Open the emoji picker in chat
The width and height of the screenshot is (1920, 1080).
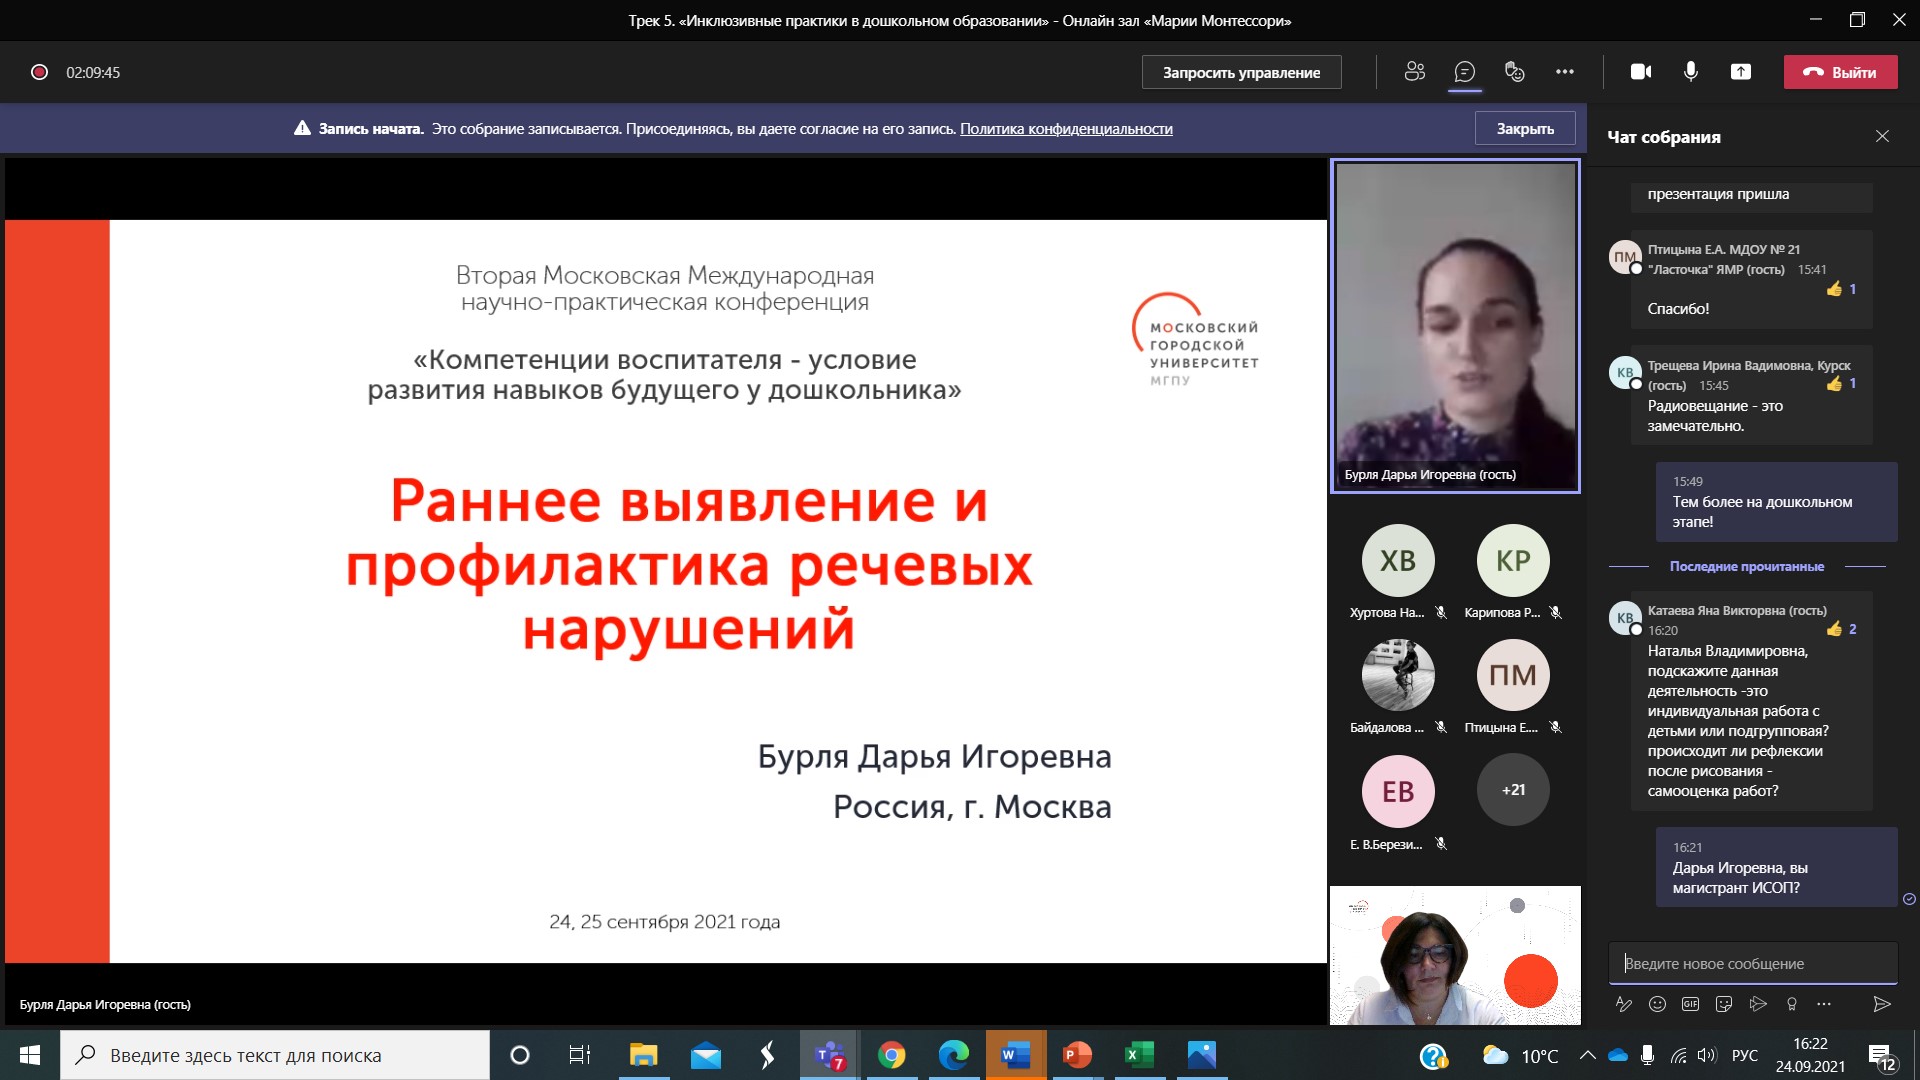pyautogui.click(x=1657, y=1004)
